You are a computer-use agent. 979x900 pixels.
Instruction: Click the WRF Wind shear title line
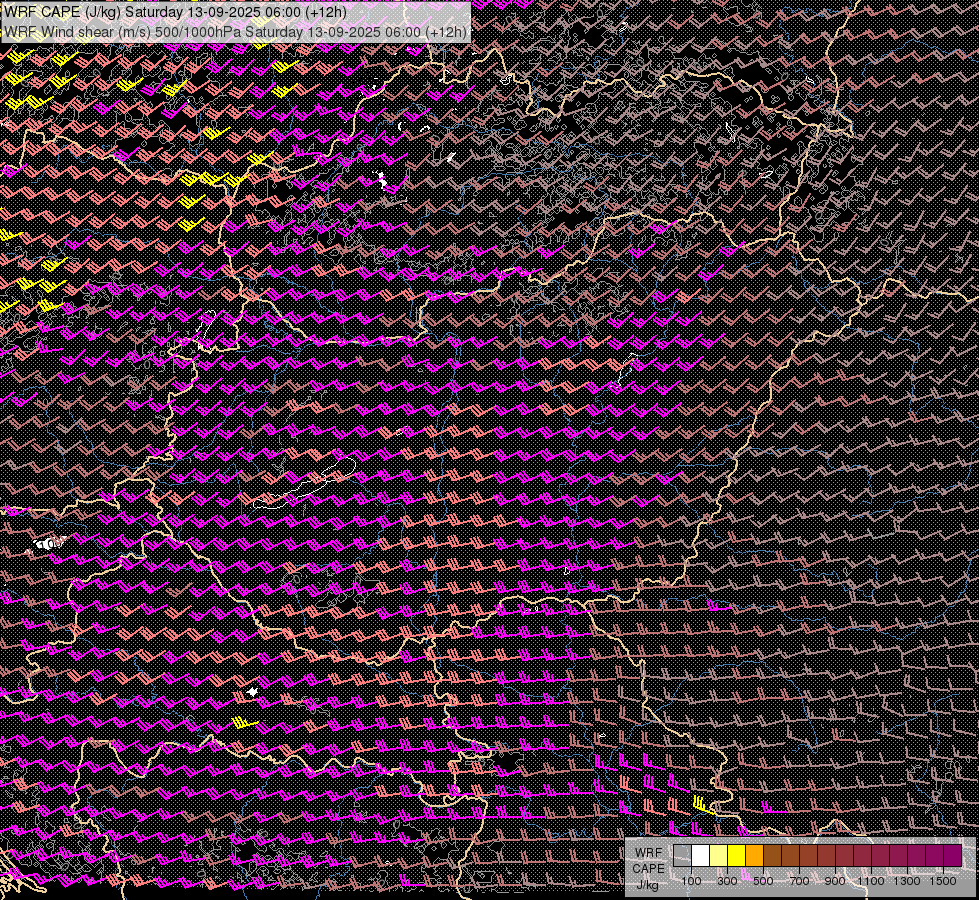coord(235,31)
